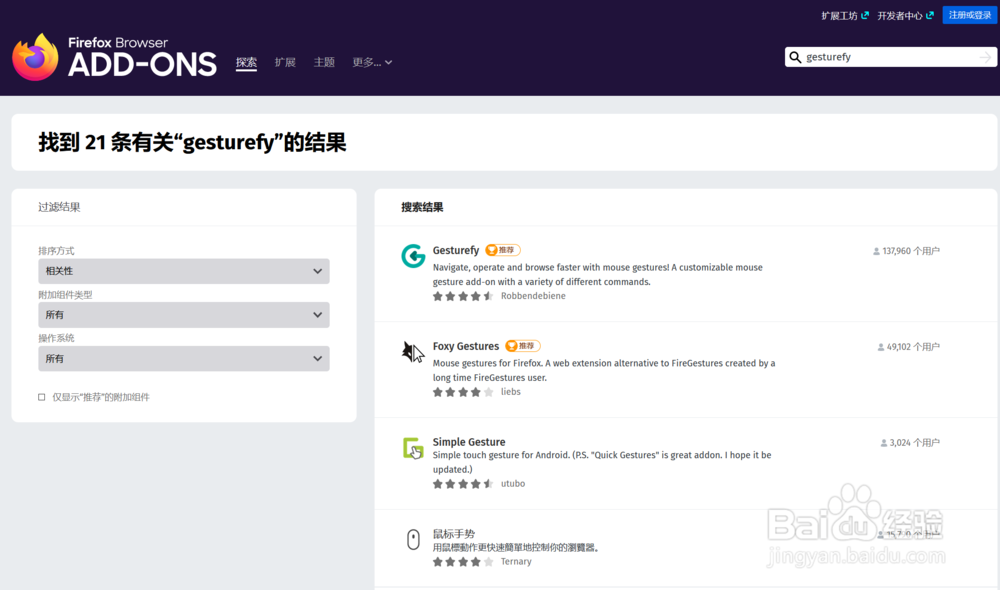Image resolution: width=1000 pixels, height=590 pixels.
Task: Toggle 仅显示推荐的附加组件 checkbox
Action: pos(41,397)
